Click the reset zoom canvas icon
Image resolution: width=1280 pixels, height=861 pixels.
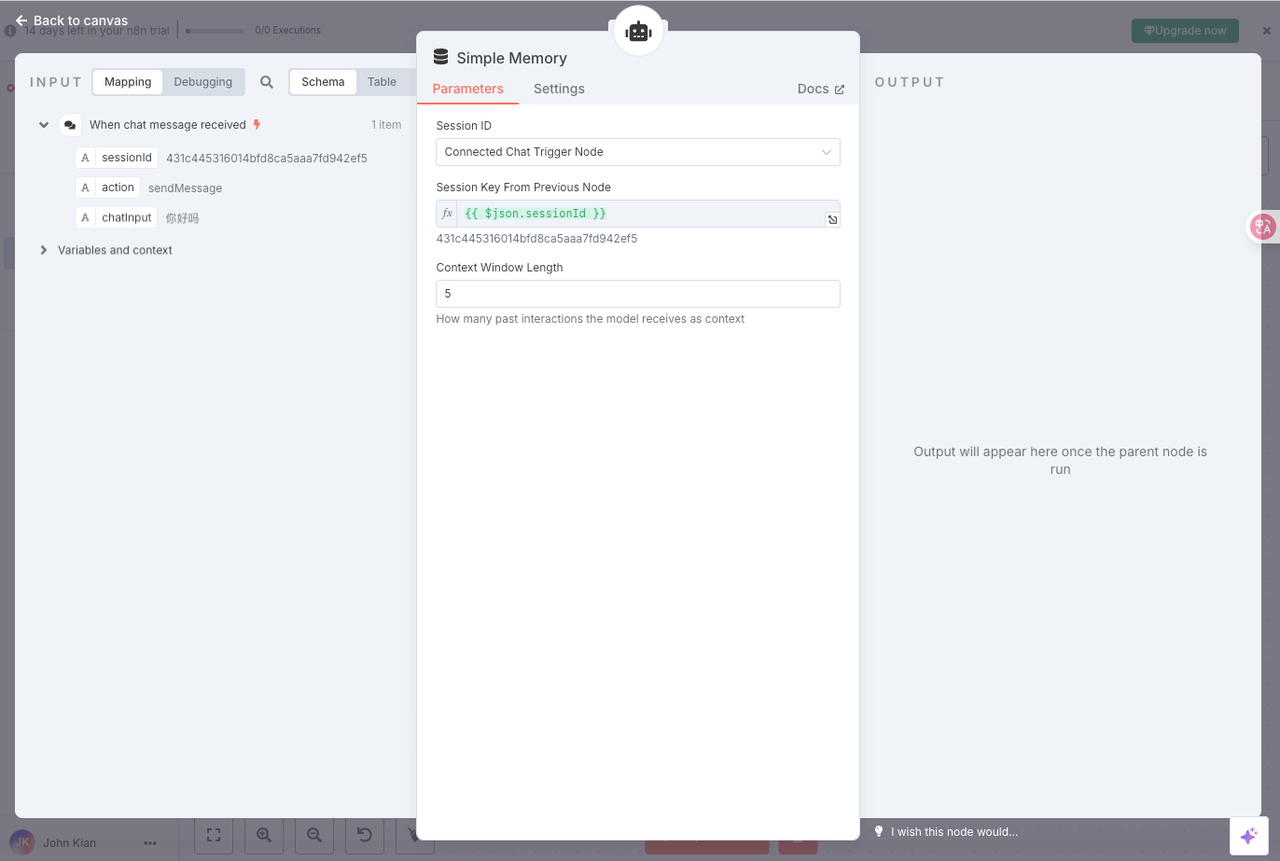point(364,835)
